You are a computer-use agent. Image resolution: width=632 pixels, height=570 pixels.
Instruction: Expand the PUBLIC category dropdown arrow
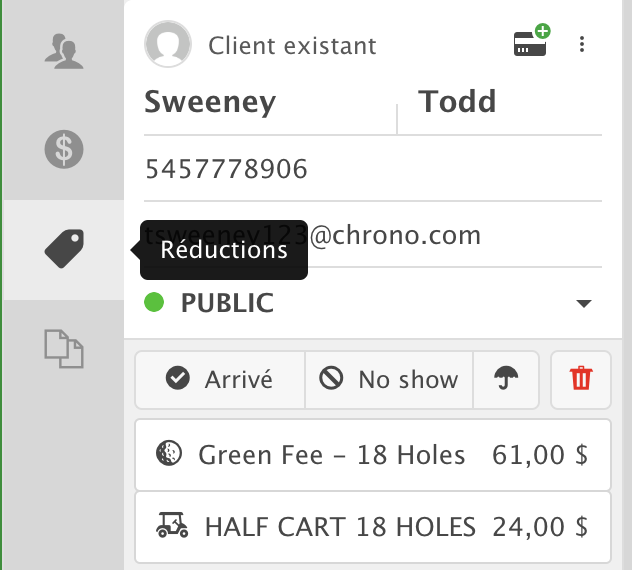(584, 304)
